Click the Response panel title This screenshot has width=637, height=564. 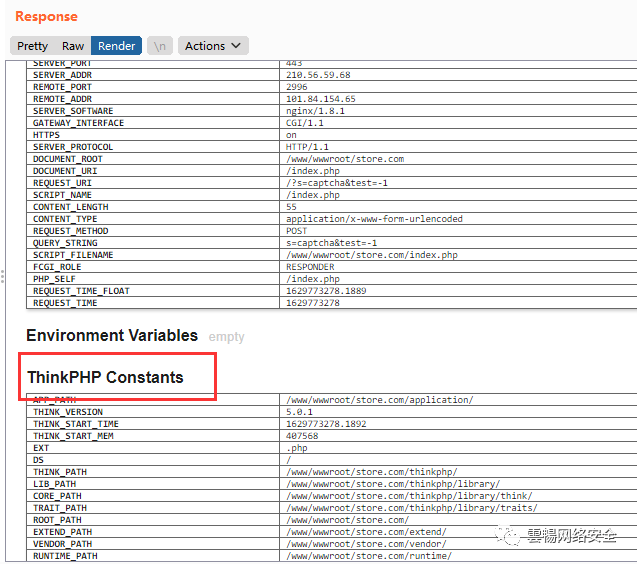coord(46,17)
